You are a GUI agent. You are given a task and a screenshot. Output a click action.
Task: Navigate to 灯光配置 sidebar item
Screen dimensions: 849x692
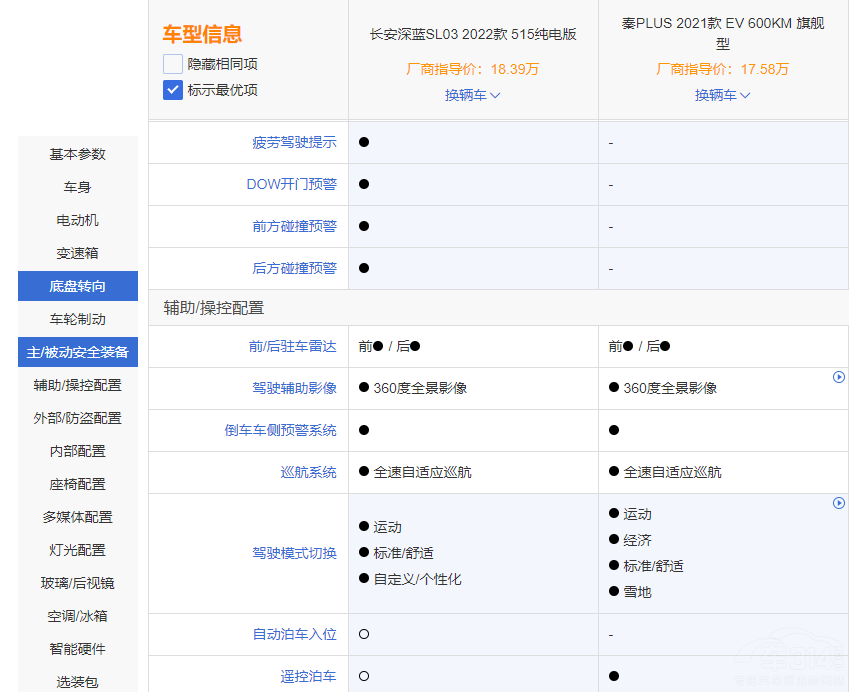[x=78, y=550]
